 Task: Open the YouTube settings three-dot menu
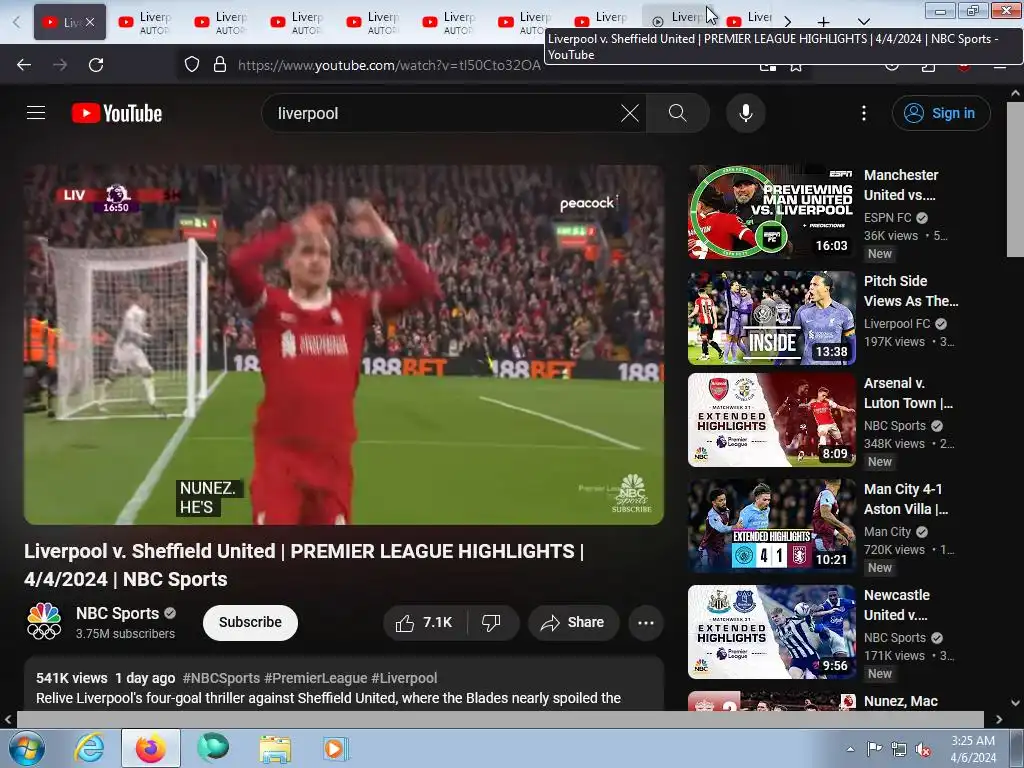point(863,113)
